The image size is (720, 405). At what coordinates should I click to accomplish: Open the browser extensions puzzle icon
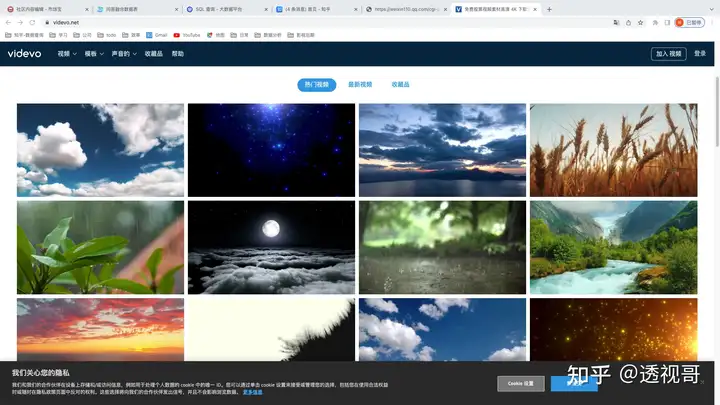coord(655,22)
